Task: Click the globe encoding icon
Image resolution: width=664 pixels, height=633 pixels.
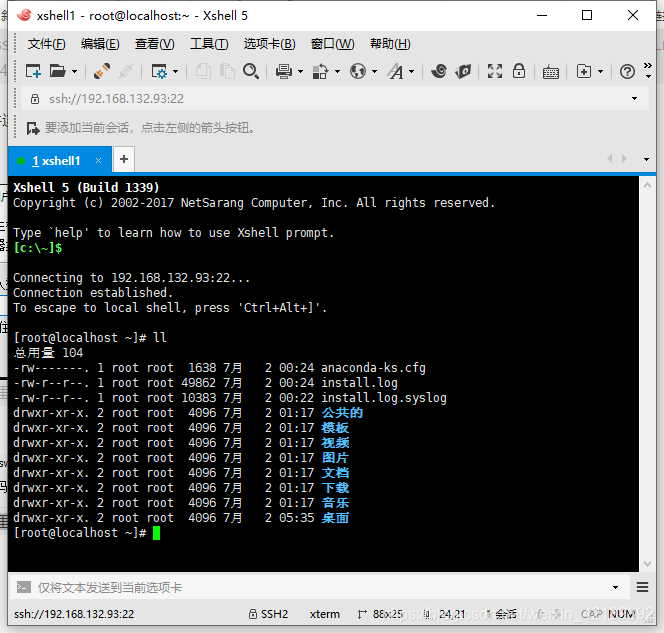Action: (x=358, y=71)
